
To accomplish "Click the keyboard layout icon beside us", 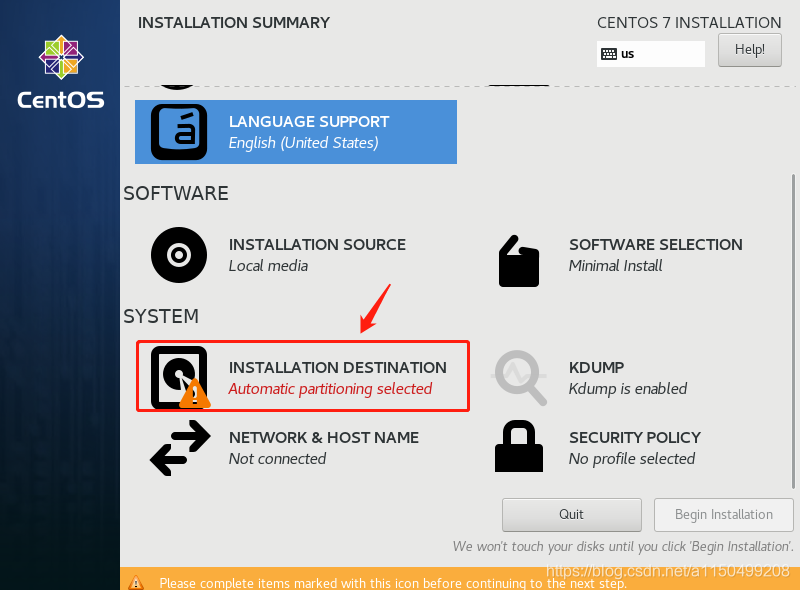I will [609, 54].
